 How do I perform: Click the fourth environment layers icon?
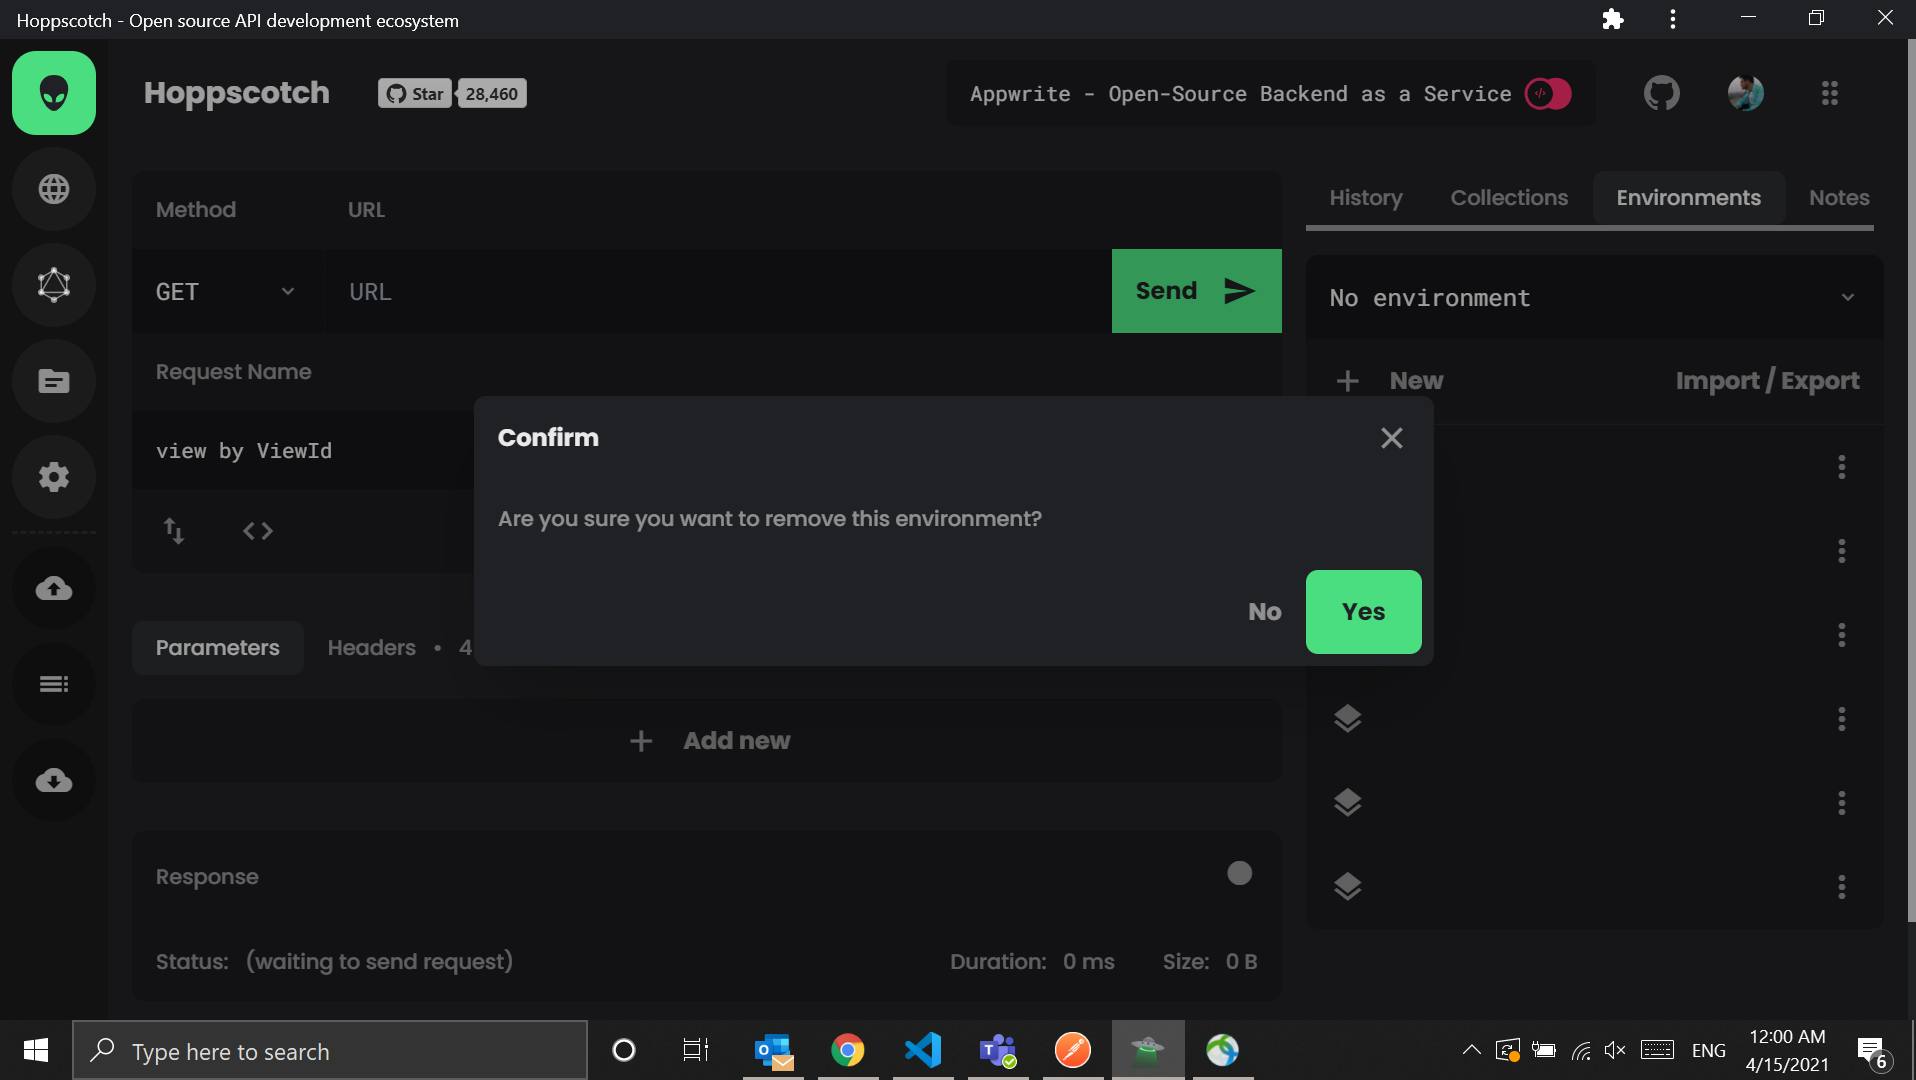(x=1348, y=719)
